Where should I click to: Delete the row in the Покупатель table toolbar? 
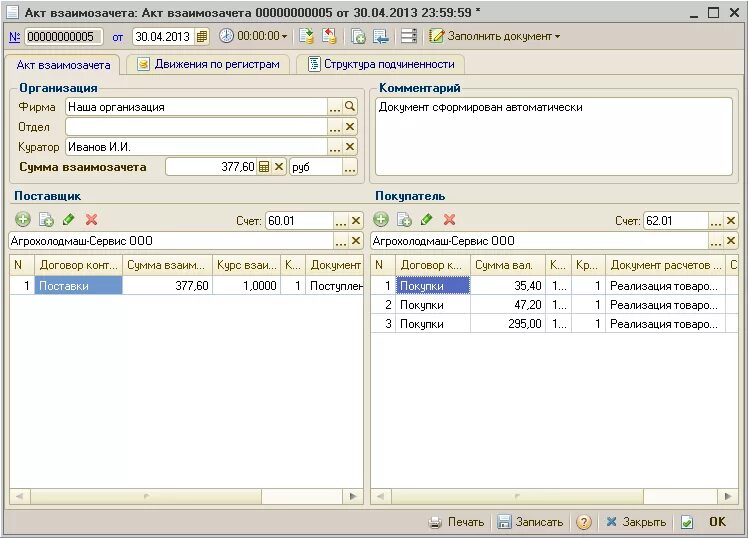pos(449,219)
